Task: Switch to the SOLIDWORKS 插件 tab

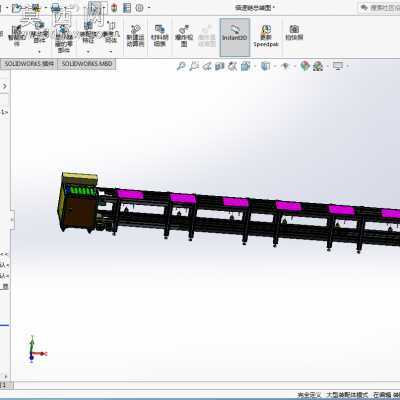Action: point(29,64)
